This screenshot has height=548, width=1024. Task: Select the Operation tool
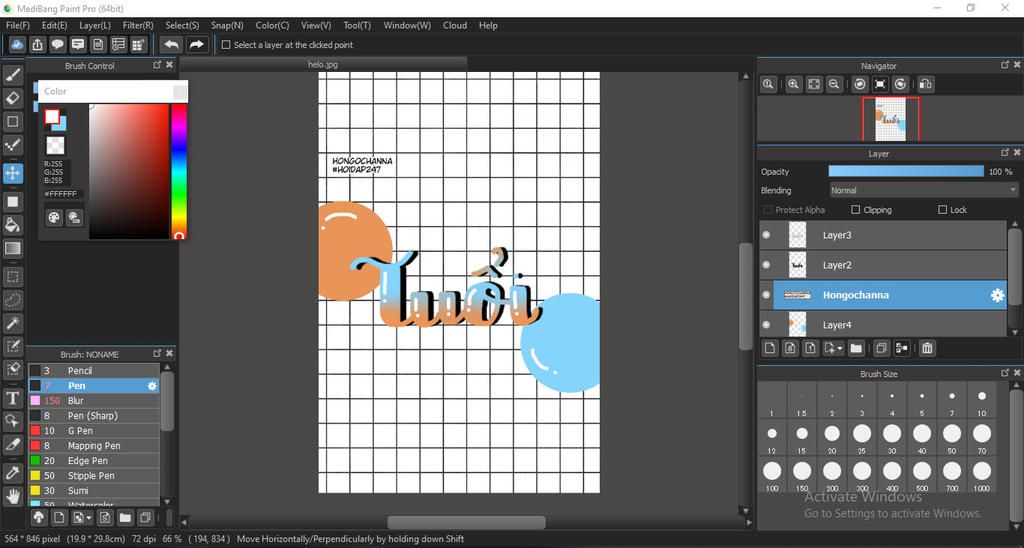12,421
